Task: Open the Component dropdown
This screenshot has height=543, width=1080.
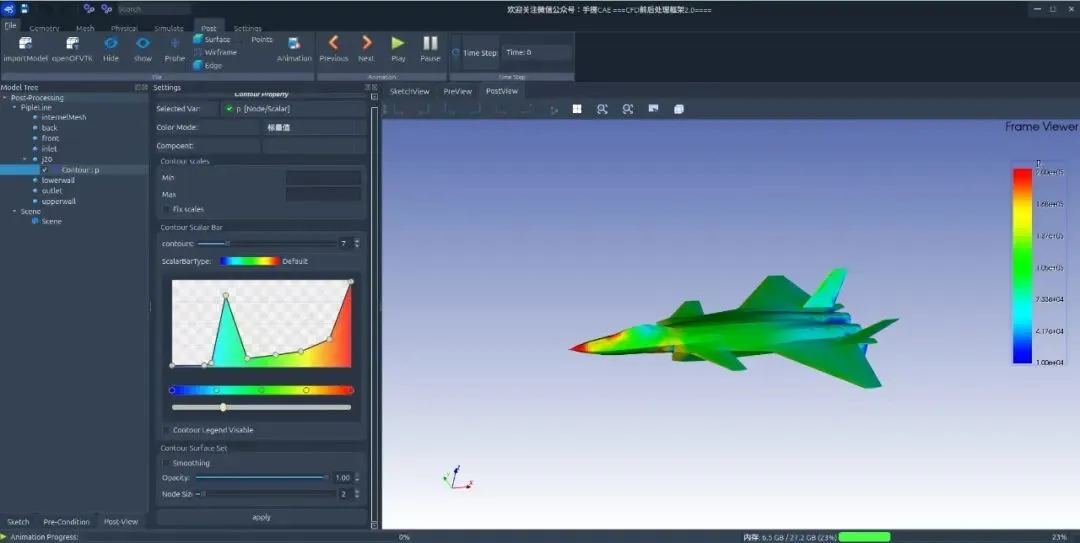Action: coord(314,146)
